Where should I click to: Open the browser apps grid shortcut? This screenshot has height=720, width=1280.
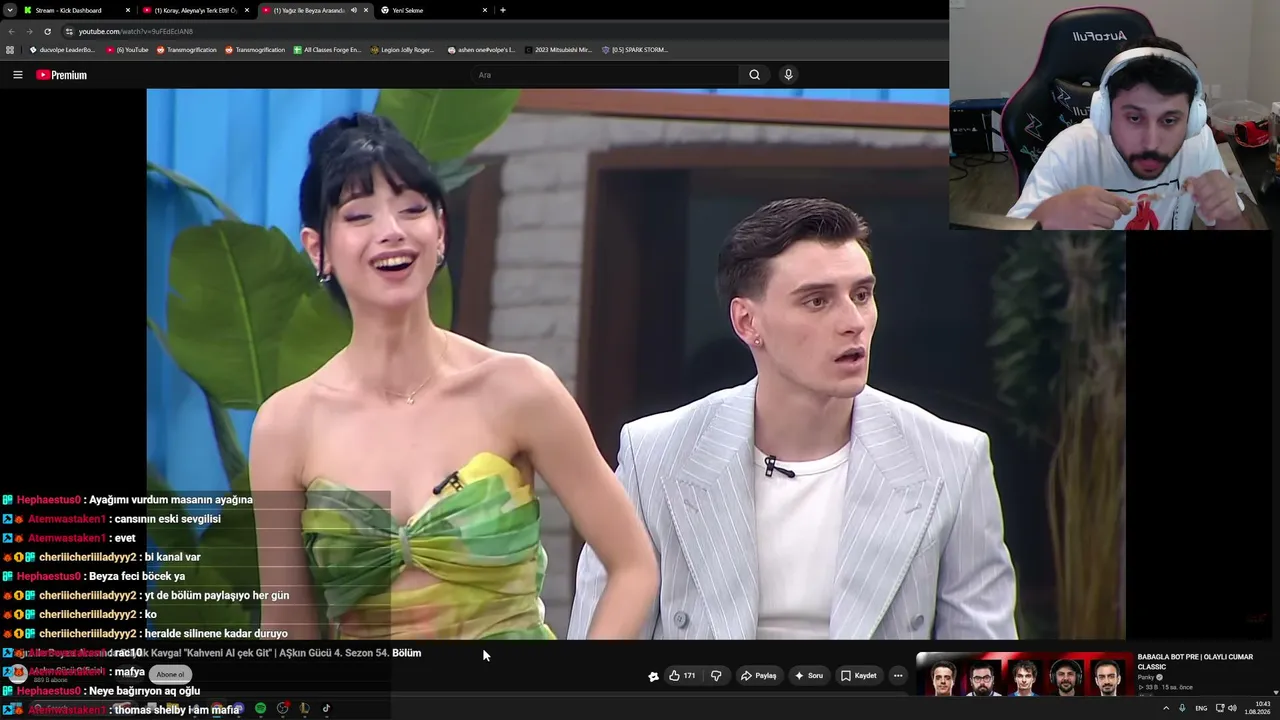click(x=10, y=50)
